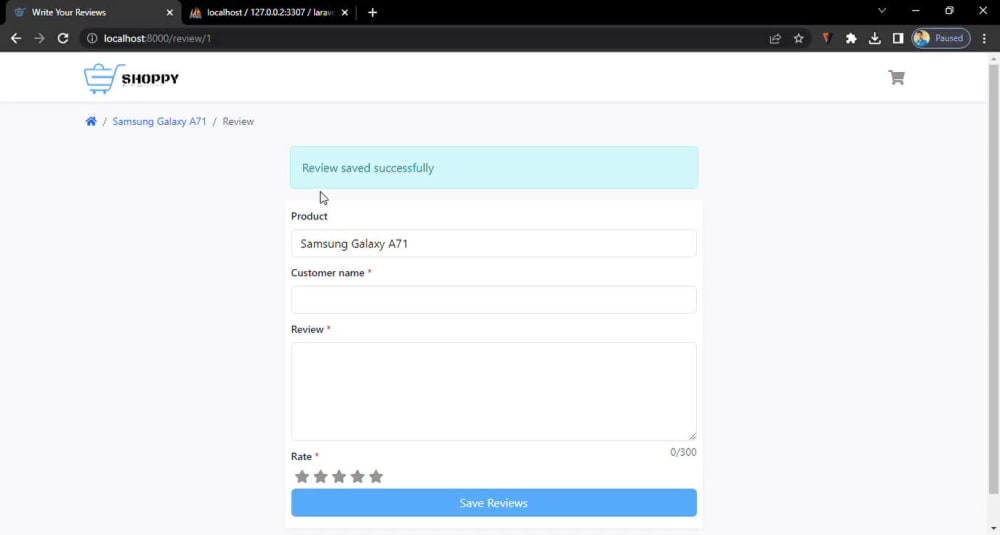Screen dimensions: 1000x535
Task: Click the Customer name label
Action: [327, 273]
